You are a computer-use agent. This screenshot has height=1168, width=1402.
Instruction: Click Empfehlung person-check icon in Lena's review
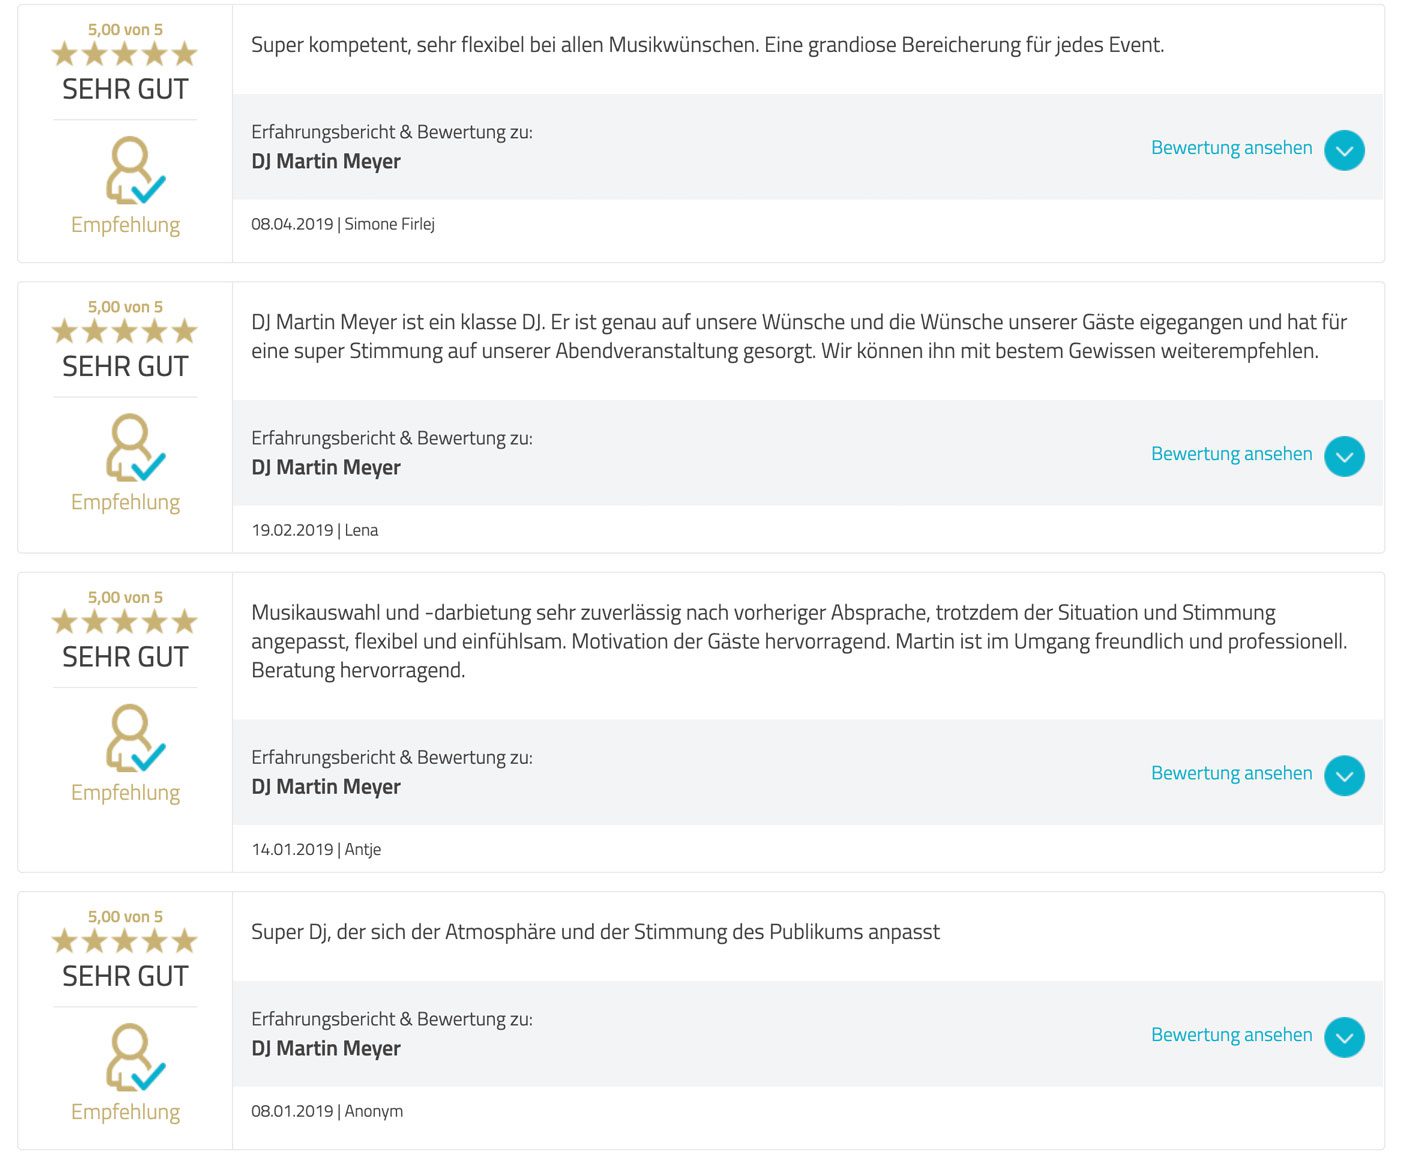tap(135, 447)
